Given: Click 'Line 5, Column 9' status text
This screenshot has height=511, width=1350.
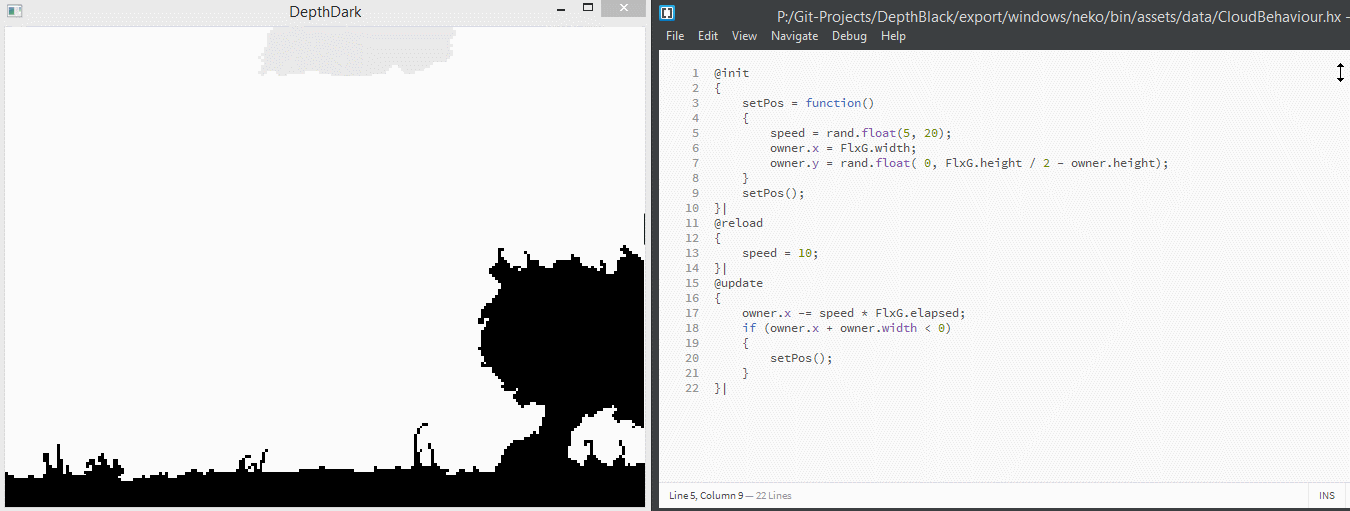Looking at the screenshot, I should point(706,496).
